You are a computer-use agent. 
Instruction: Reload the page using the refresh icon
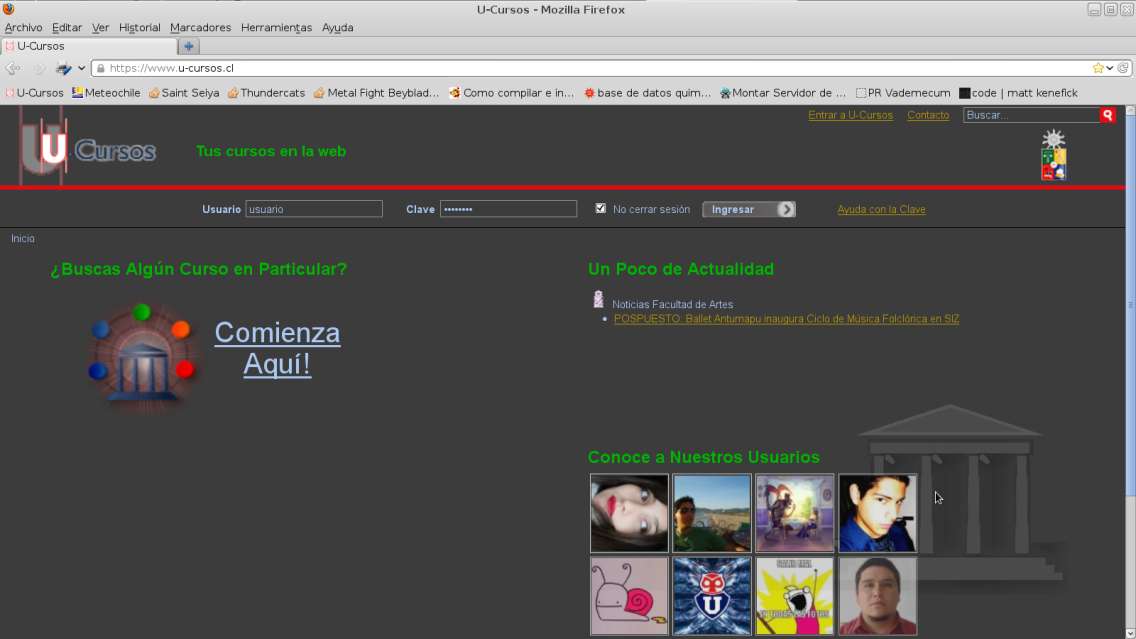1123,68
